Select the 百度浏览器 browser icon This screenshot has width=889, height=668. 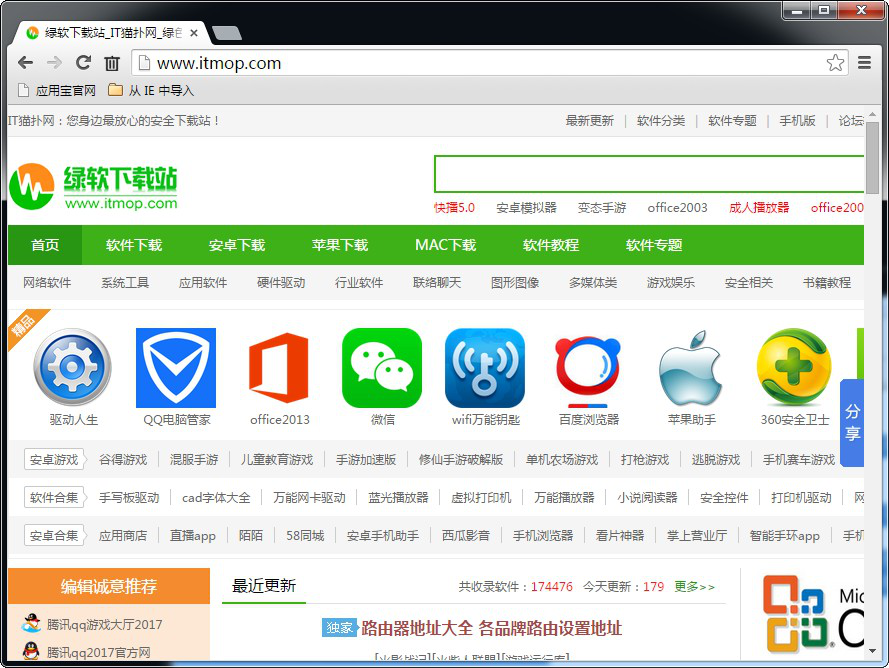pyautogui.click(x=587, y=368)
